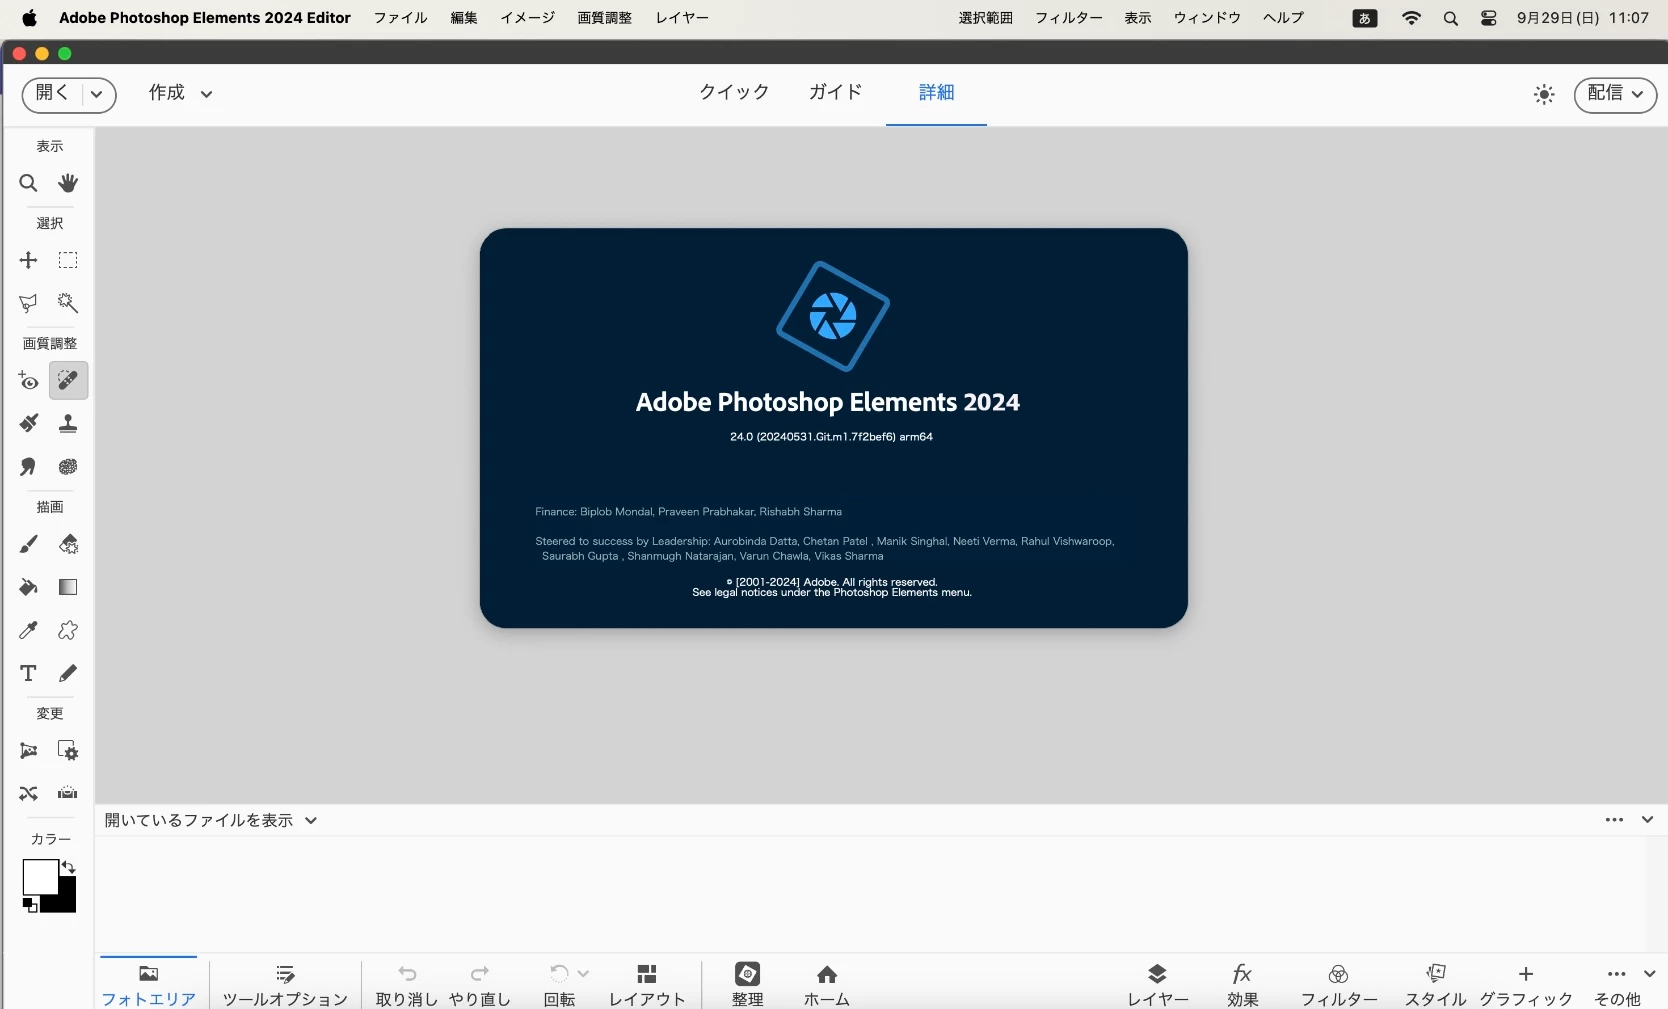1668x1009 pixels.
Task: Select the Brush tool
Action: point(28,544)
